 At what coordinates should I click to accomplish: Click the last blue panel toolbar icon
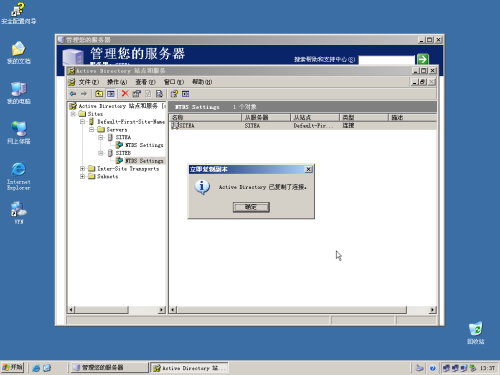pos(186,94)
